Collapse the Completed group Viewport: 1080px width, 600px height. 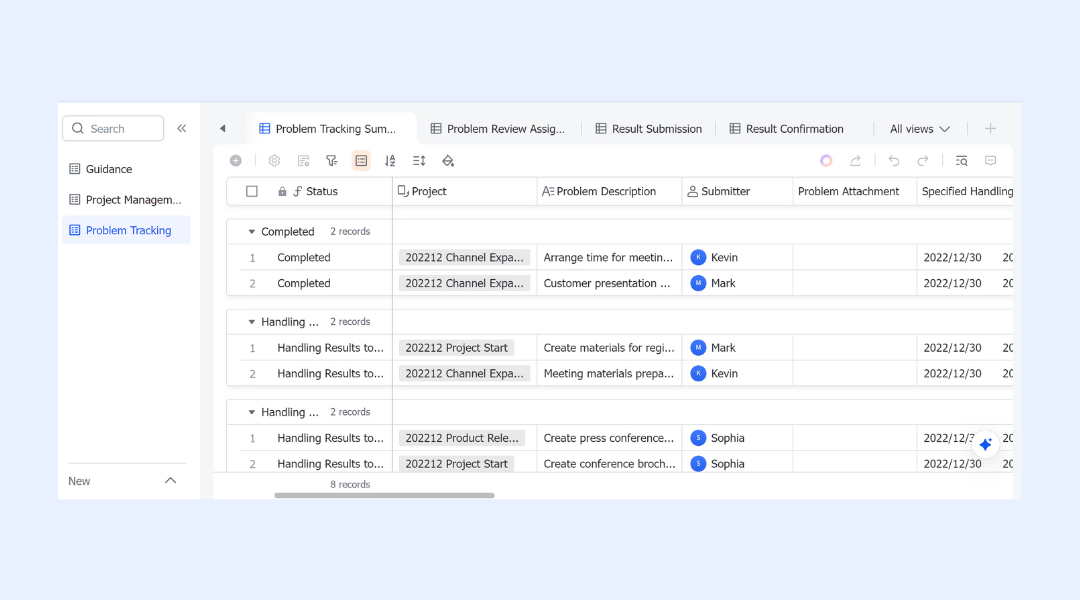coord(251,231)
